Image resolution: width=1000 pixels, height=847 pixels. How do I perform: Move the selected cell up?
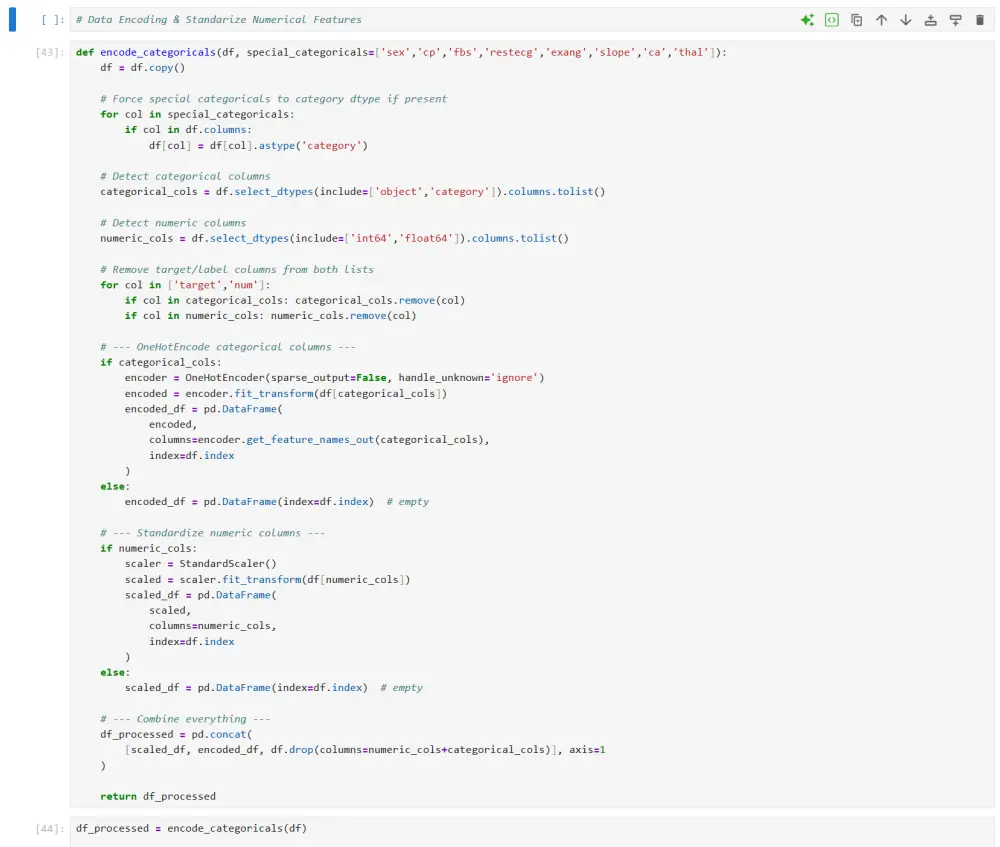coord(882,18)
